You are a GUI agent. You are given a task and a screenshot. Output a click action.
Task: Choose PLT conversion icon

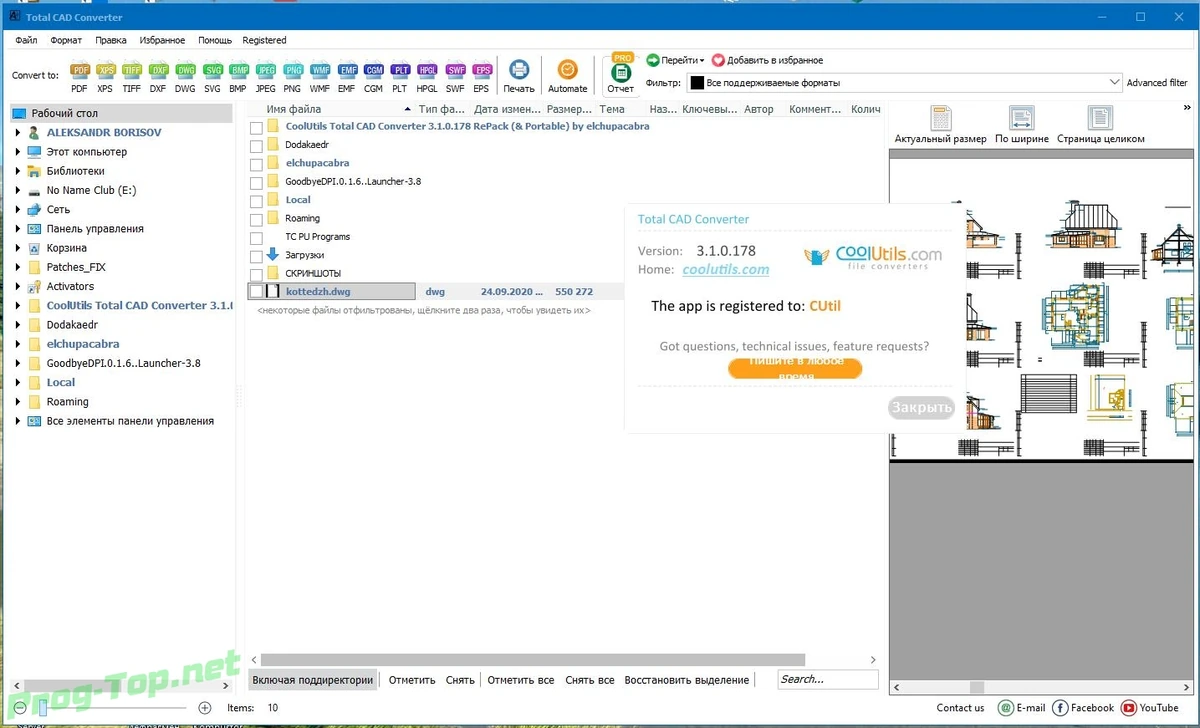pos(400,71)
